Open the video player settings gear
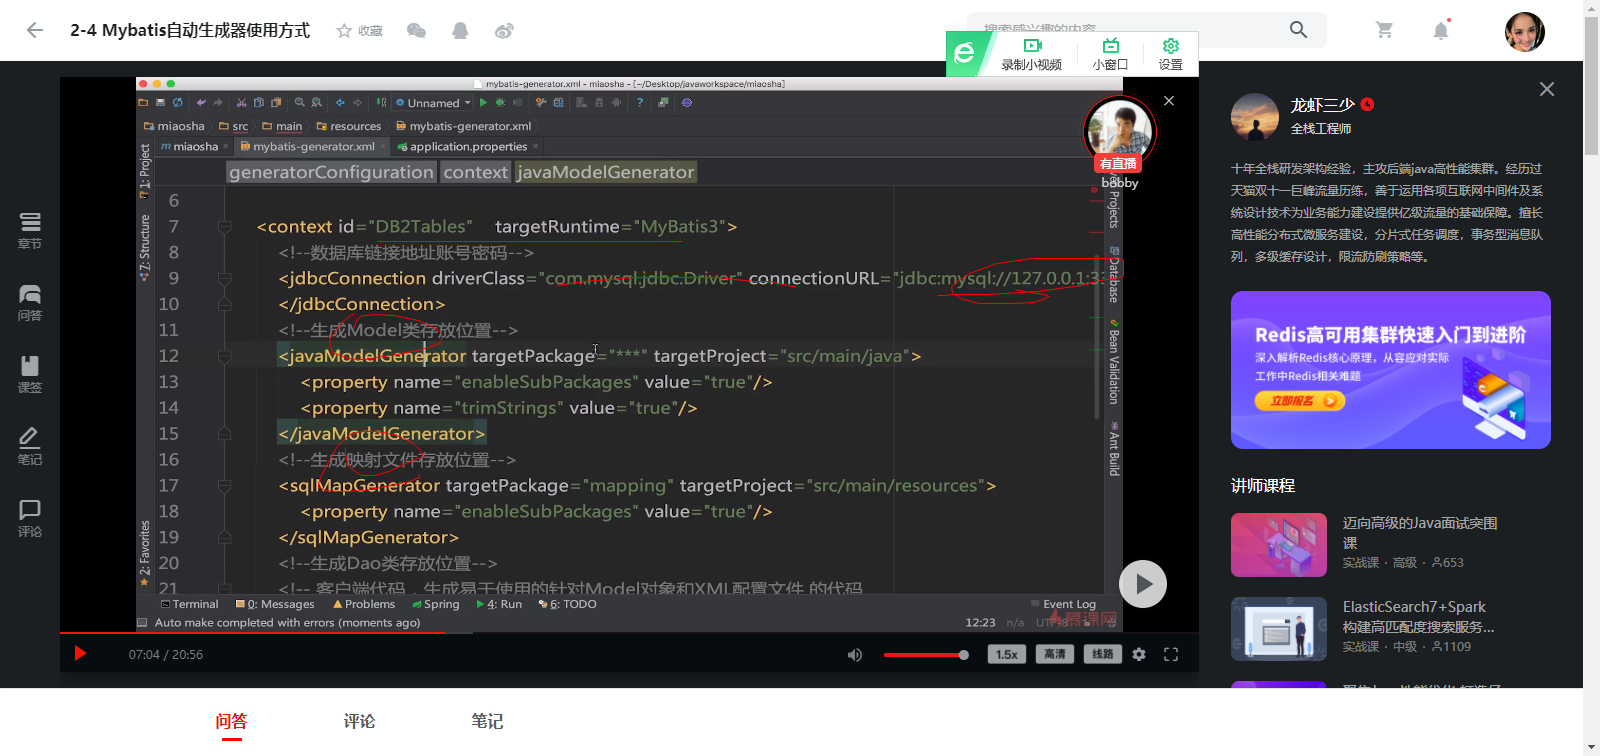The height and width of the screenshot is (756, 1600). tap(1139, 654)
